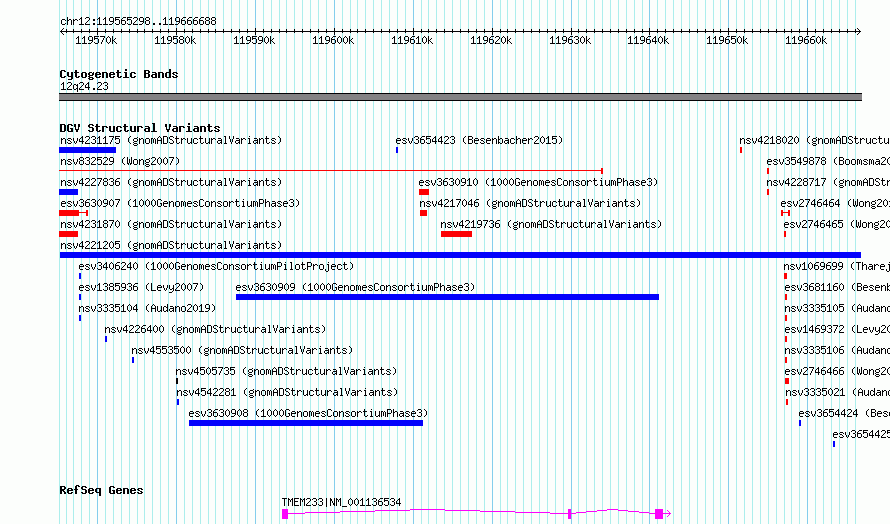Click nsv4226400 gnomAD variant label
This screenshot has height=524, width=890.
coord(215,329)
